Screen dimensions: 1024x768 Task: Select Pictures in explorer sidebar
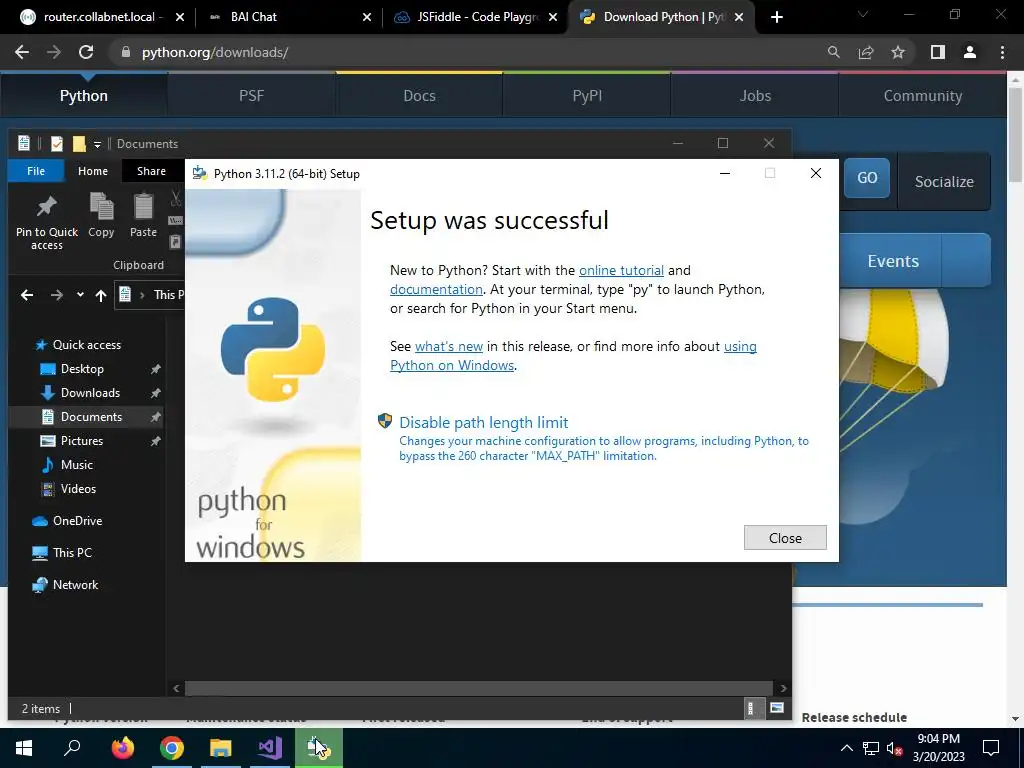coord(82,441)
